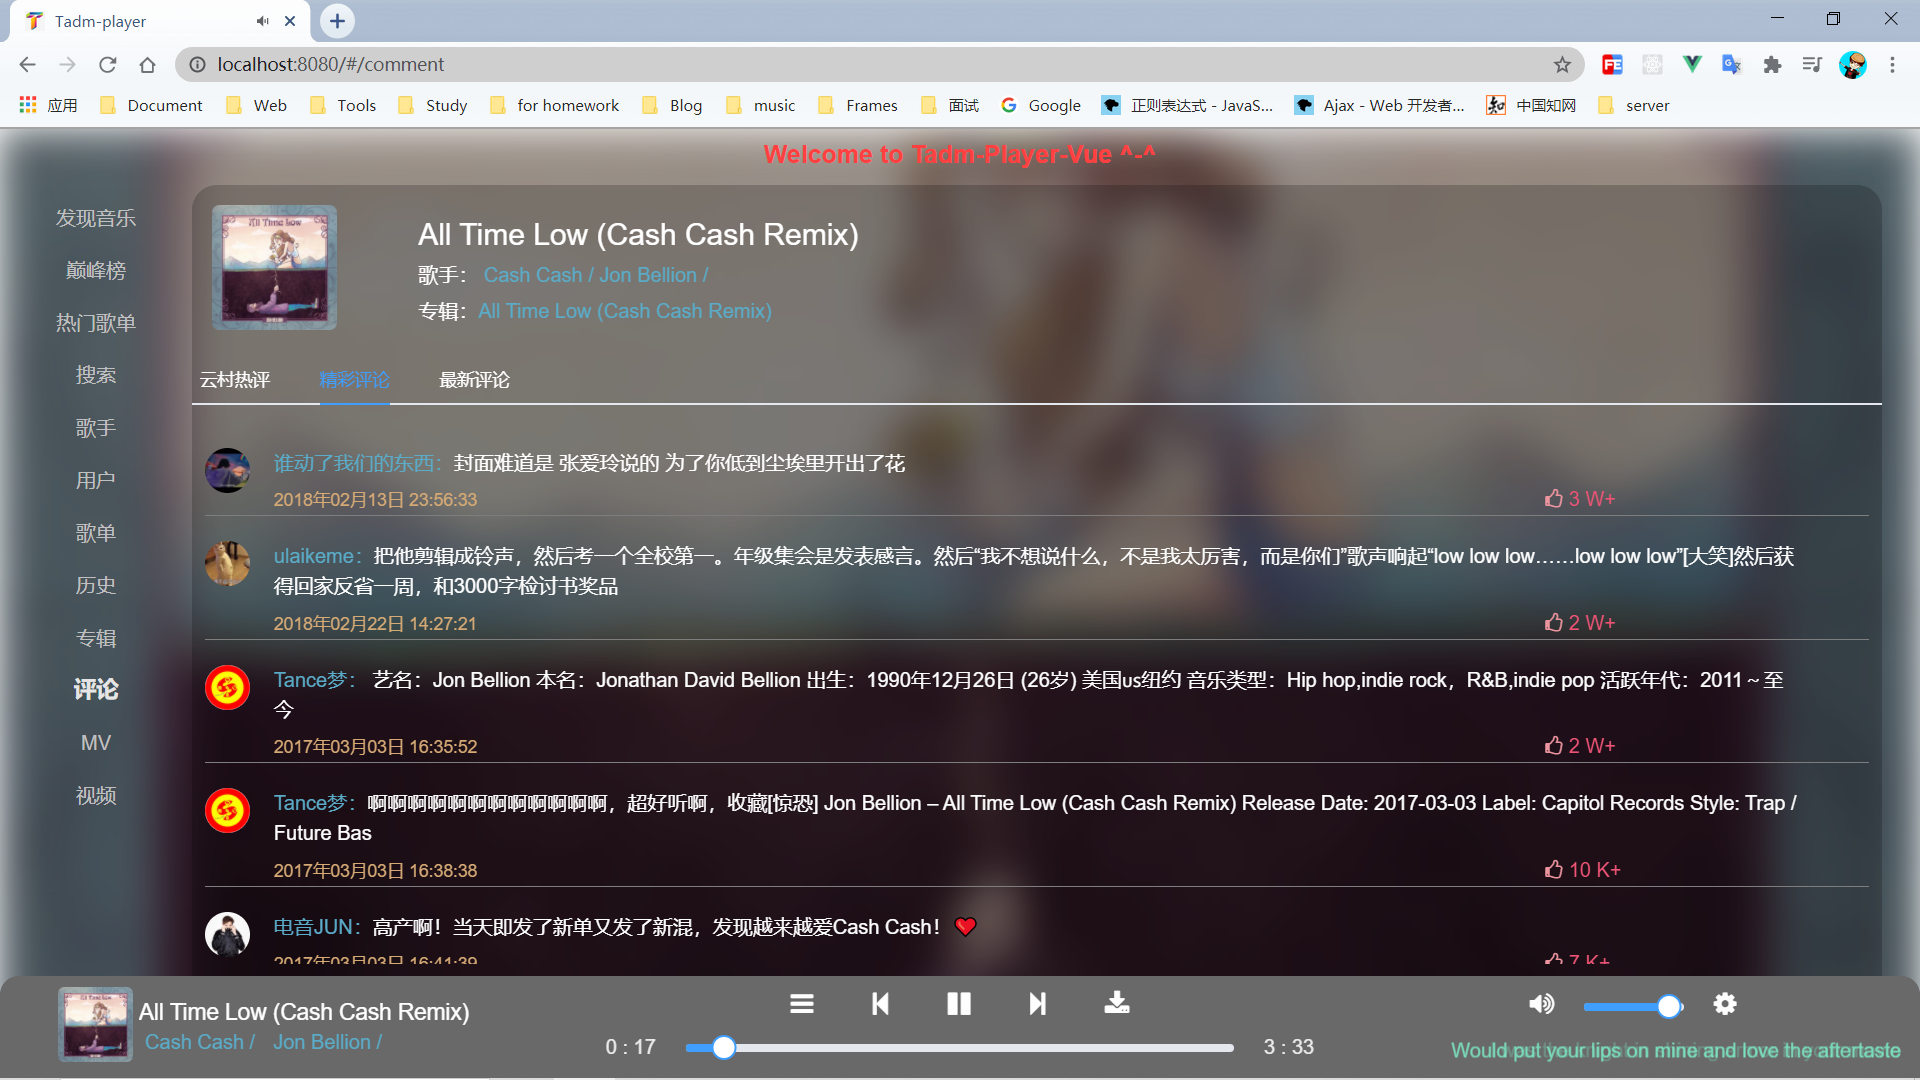
Task: Switch to 最新评论 tab
Action: 474,380
